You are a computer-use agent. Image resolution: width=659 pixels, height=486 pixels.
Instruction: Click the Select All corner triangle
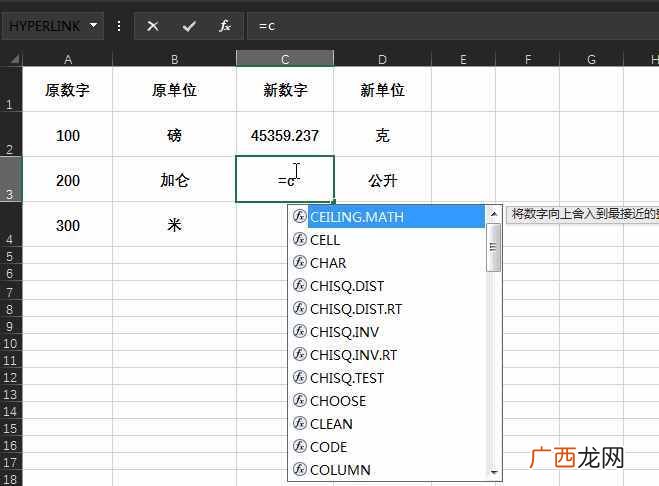pos(14,59)
